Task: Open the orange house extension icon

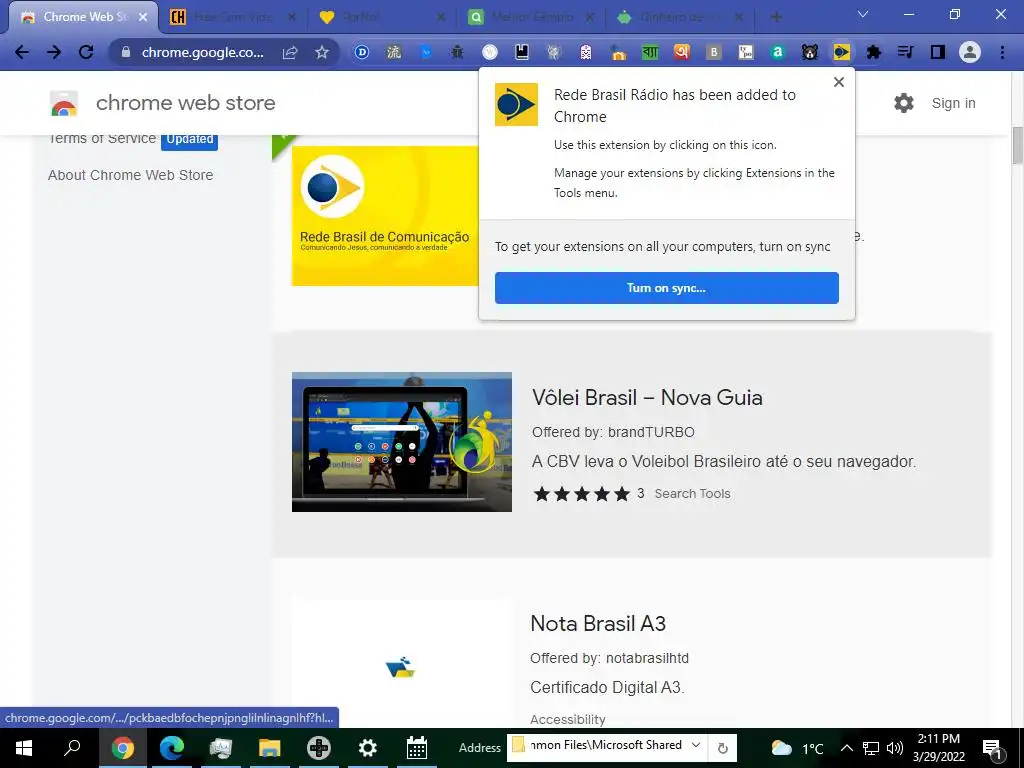Action: point(618,52)
